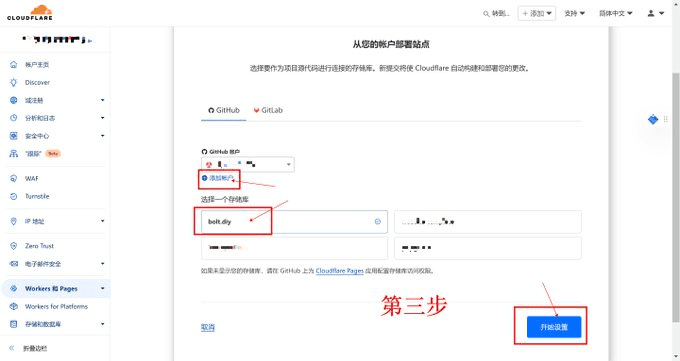Click the Cloudflare logo
The width and height of the screenshot is (680, 361).
coord(29,13)
